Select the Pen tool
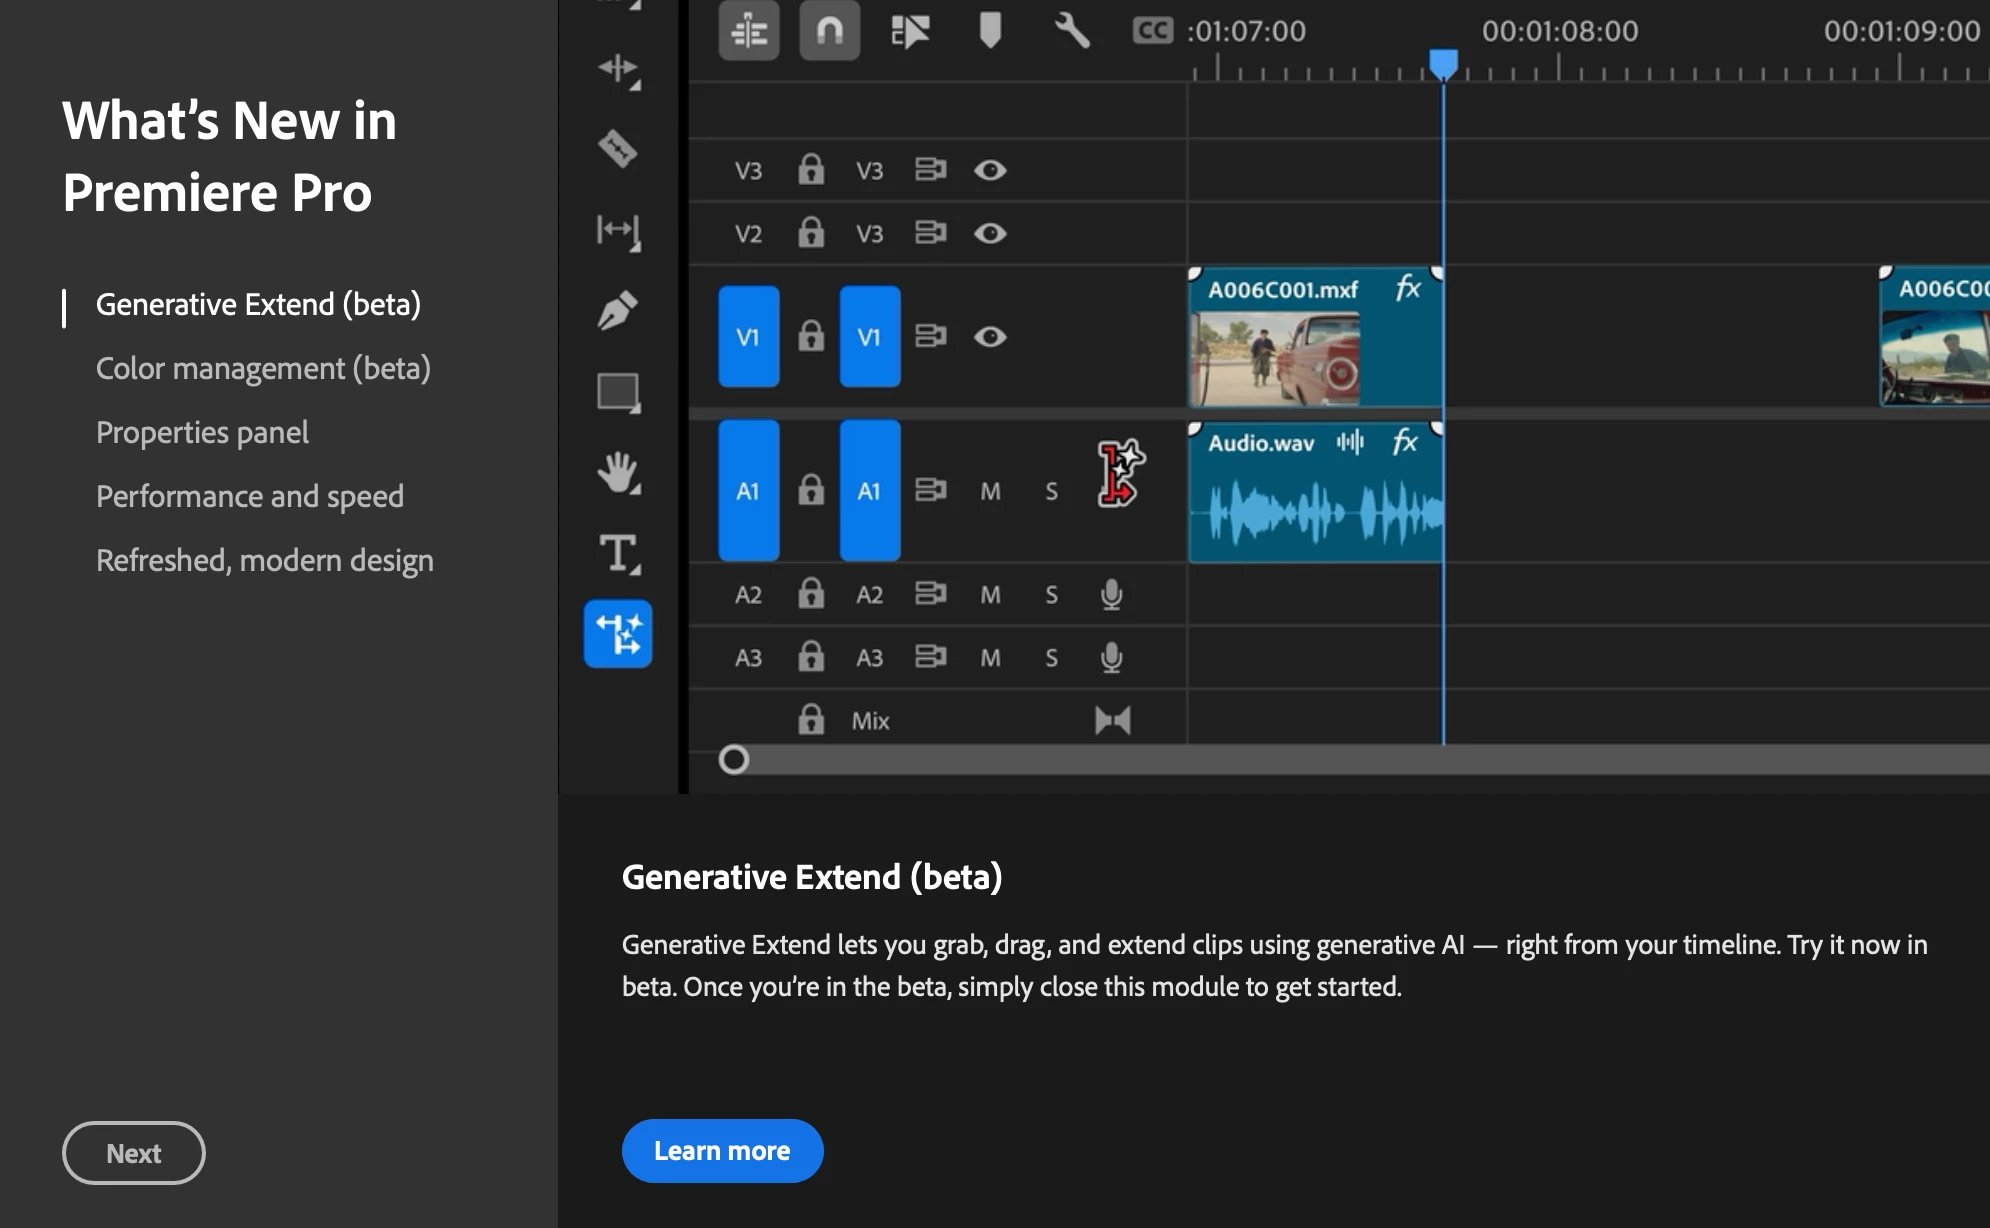The width and height of the screenshot is (1990, 1228). 618,310
